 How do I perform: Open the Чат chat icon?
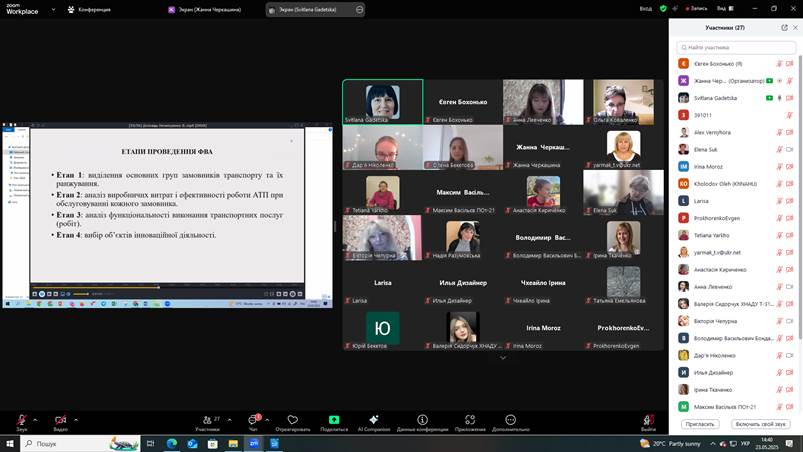(253, 421)
